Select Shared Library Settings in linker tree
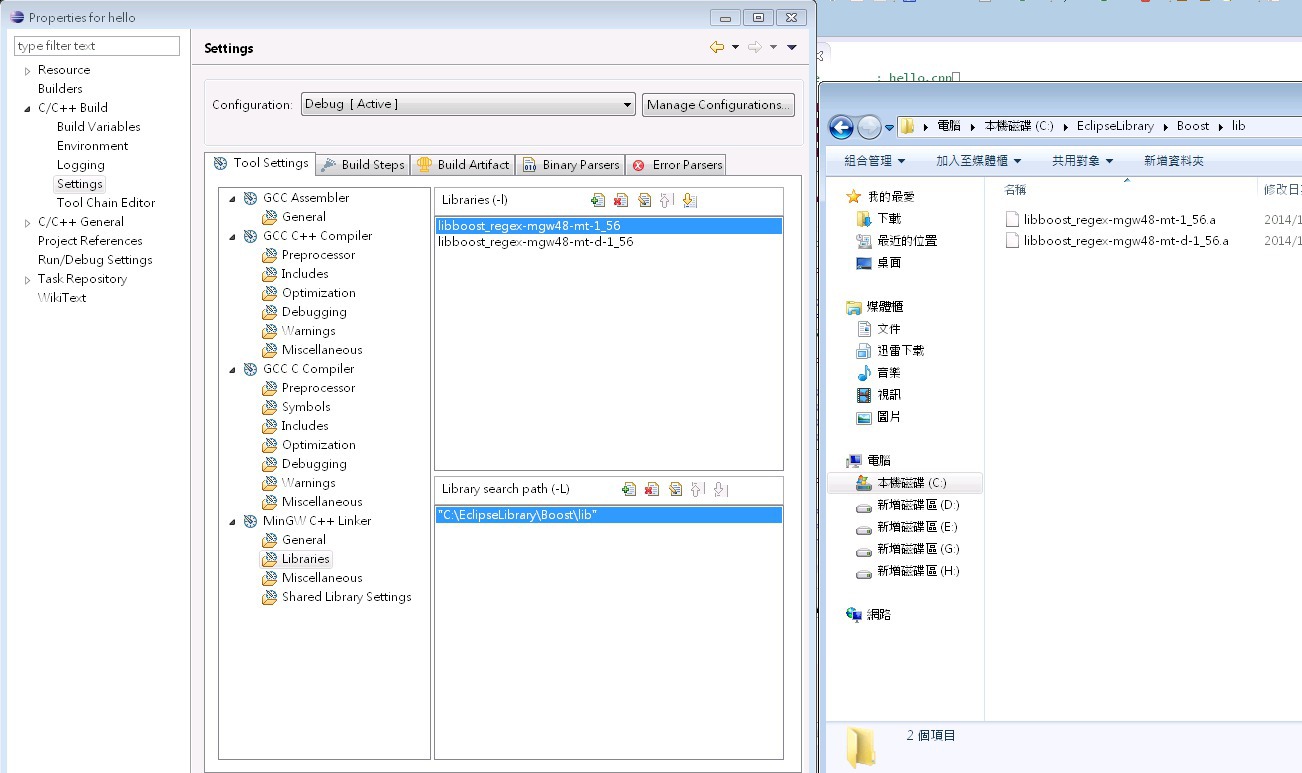The height and width of the screenshot is (773, 1302). tap(346, 597)
